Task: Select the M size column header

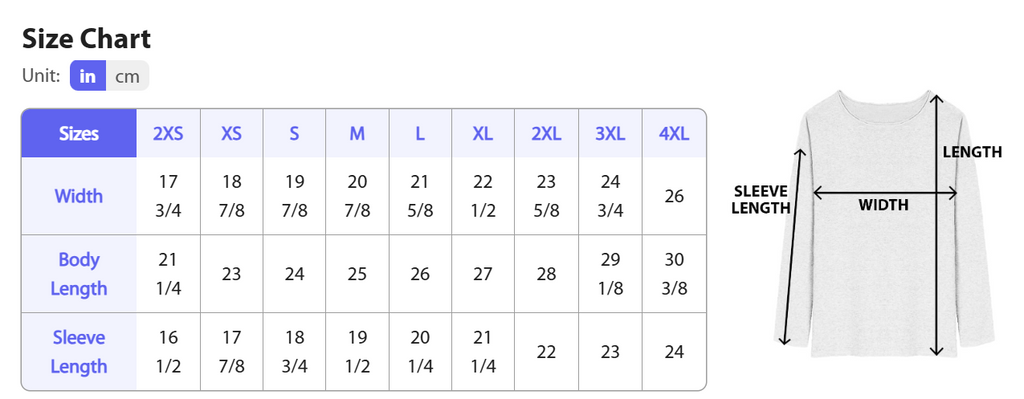Action: [357, 133]
